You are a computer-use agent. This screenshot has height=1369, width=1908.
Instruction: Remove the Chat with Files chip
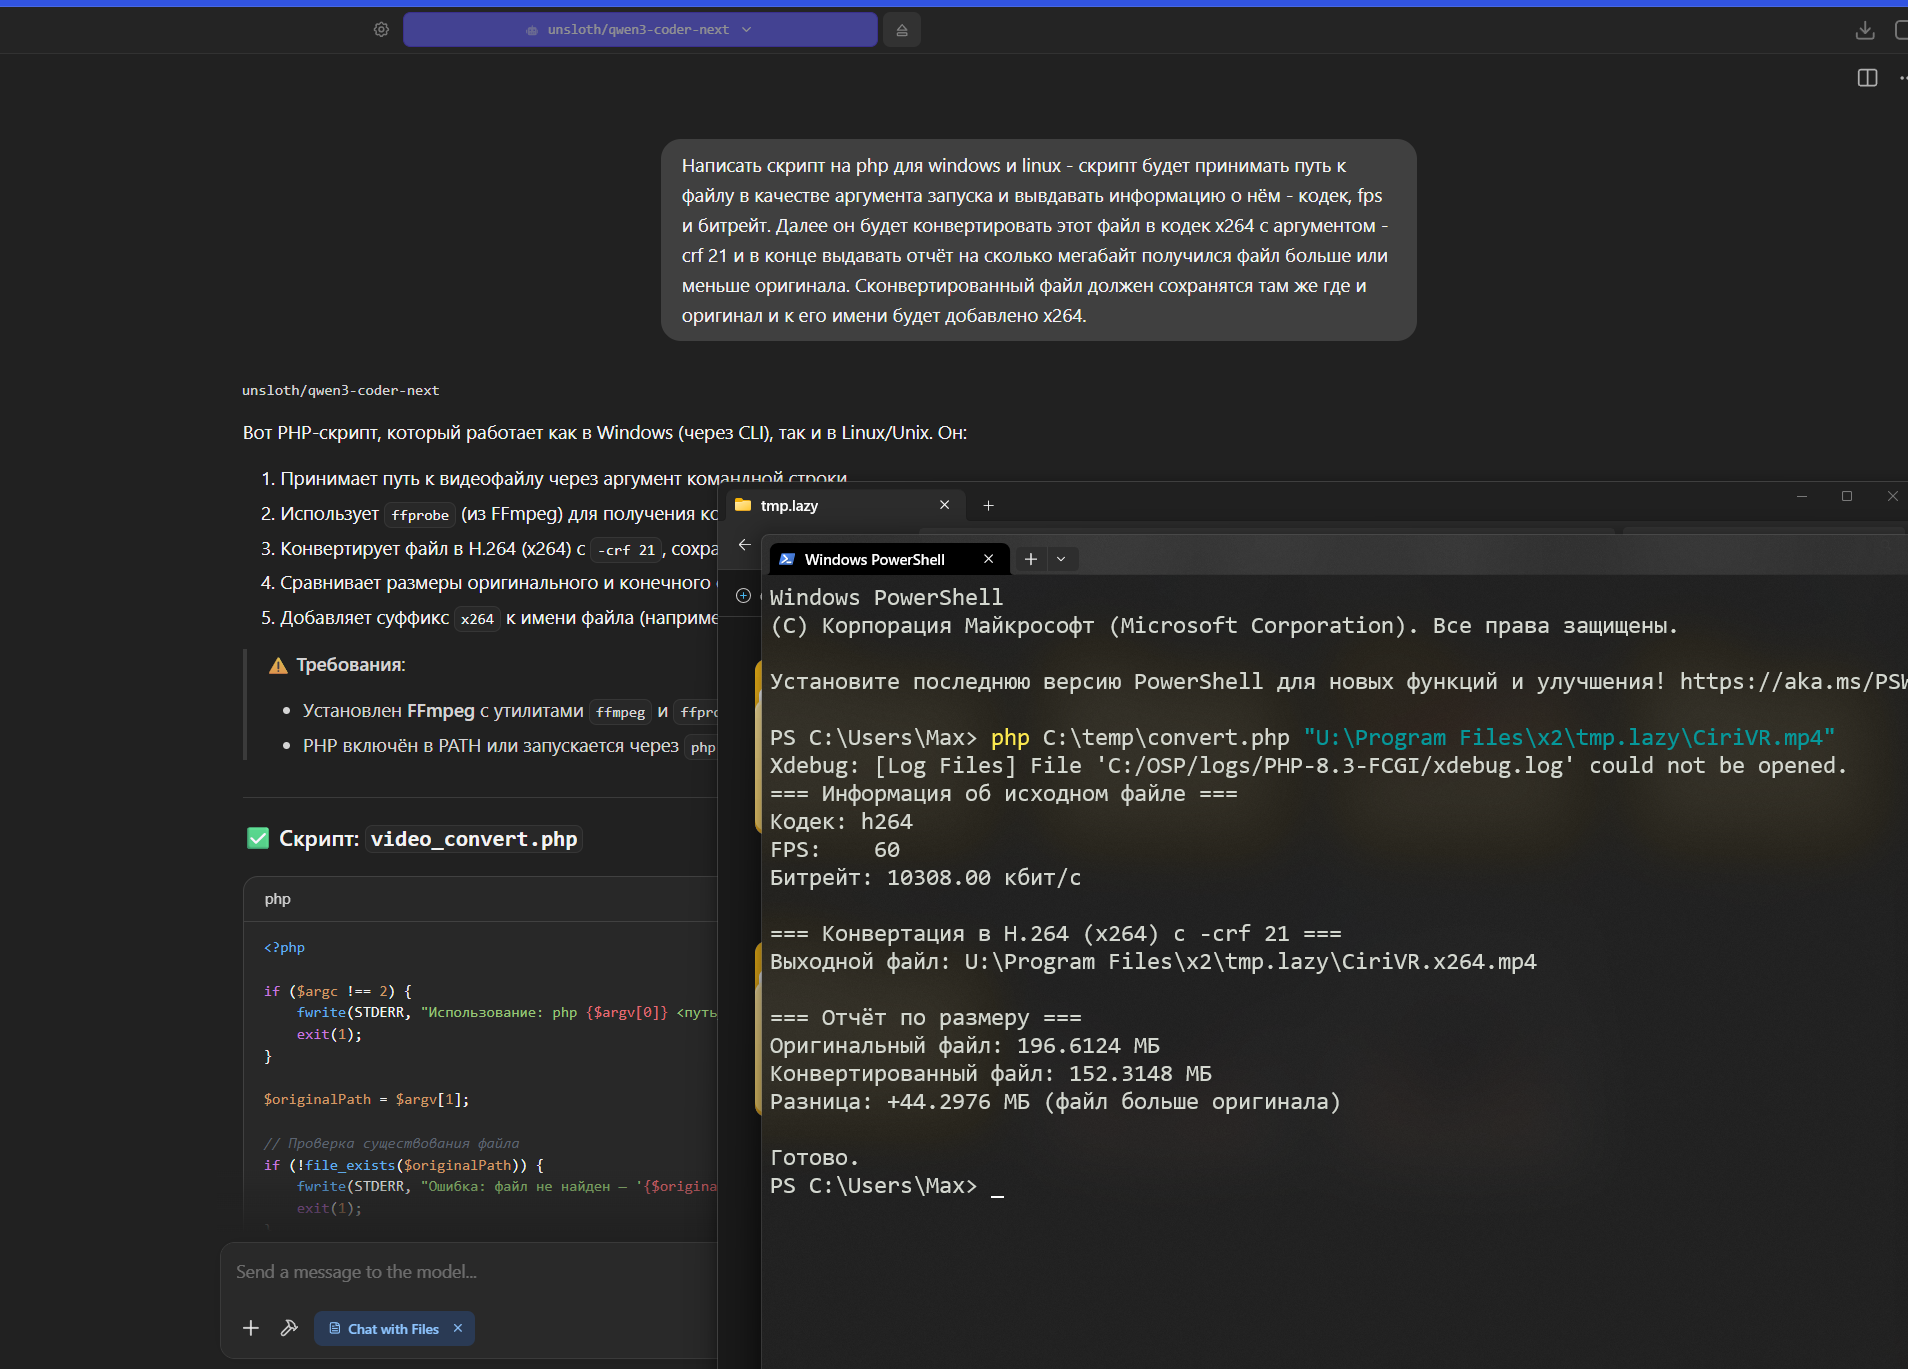pos(458,1328)
